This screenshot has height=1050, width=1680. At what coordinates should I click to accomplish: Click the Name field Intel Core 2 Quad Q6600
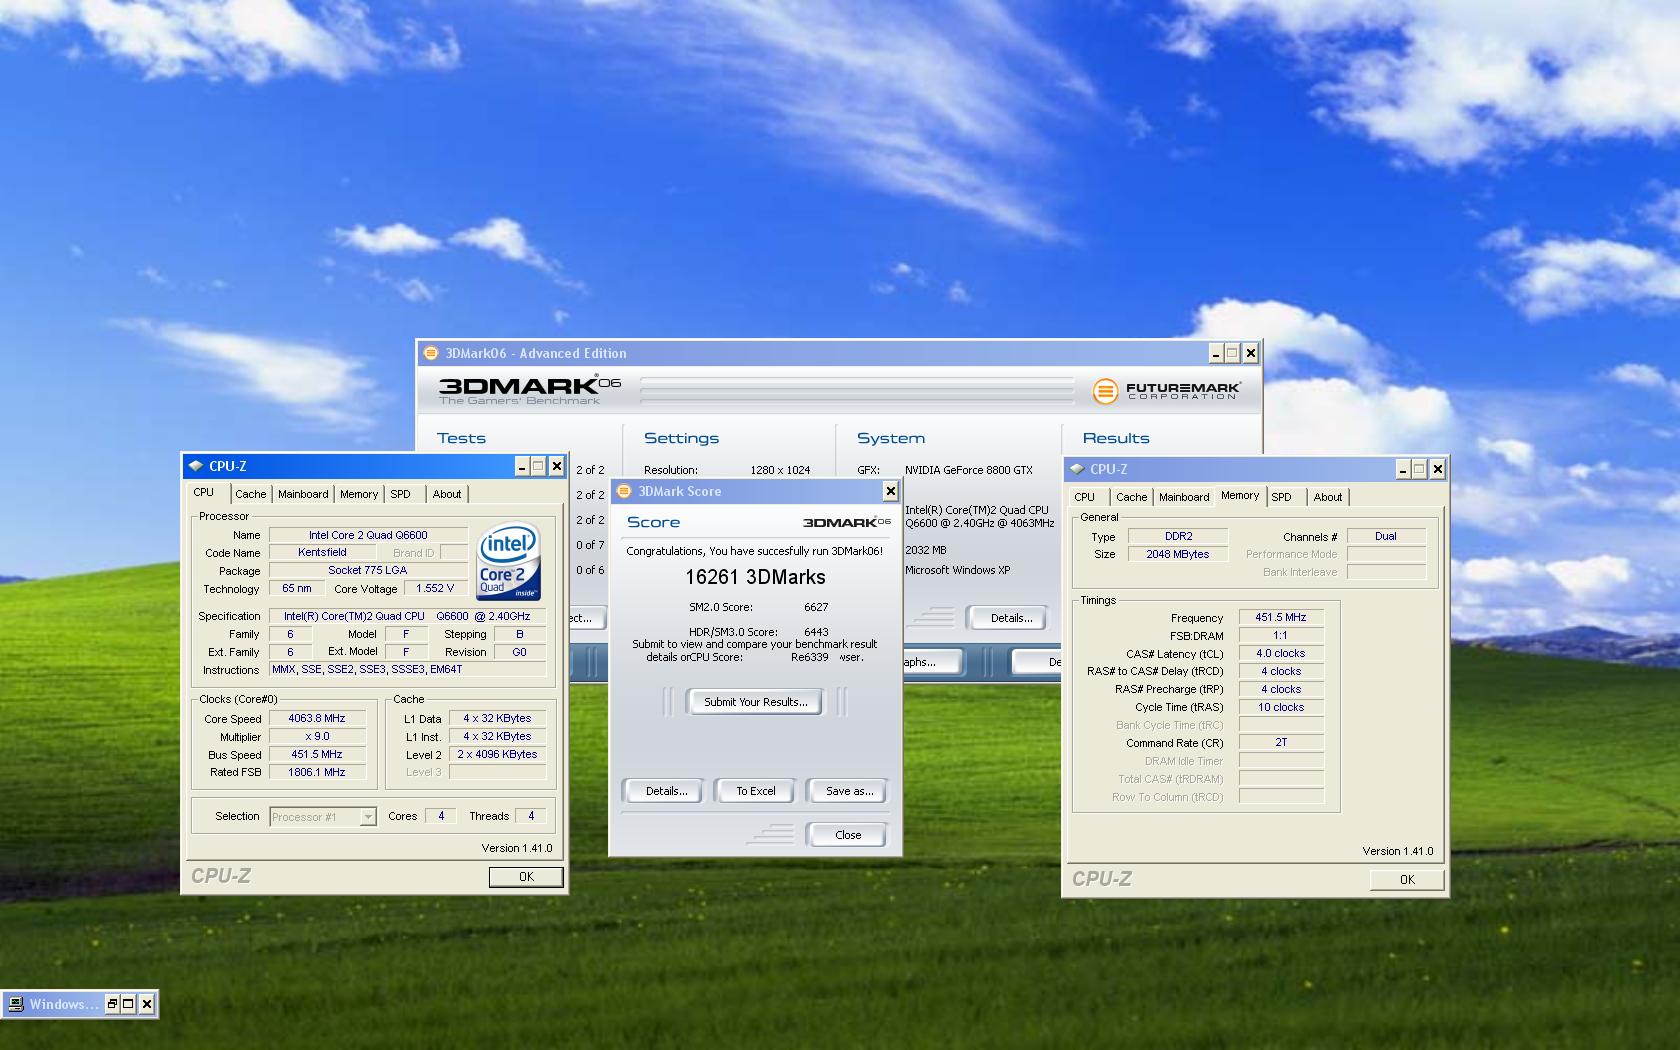368,535
